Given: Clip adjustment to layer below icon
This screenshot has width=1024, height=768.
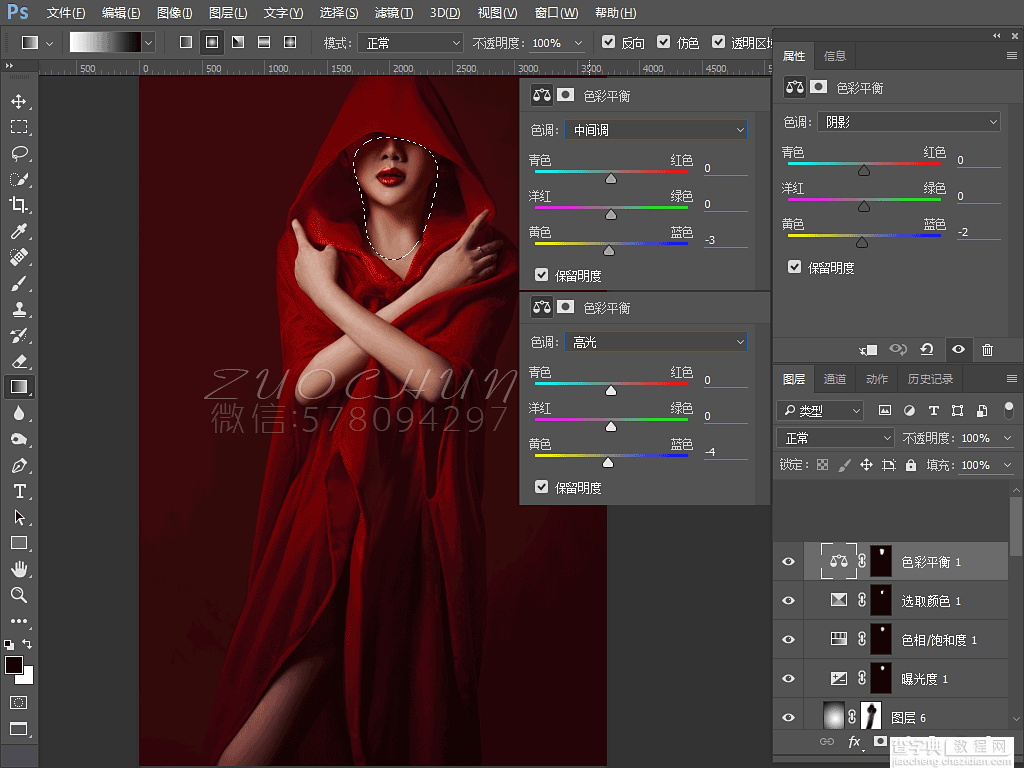Looking at the screenshot, I should 868,350.
